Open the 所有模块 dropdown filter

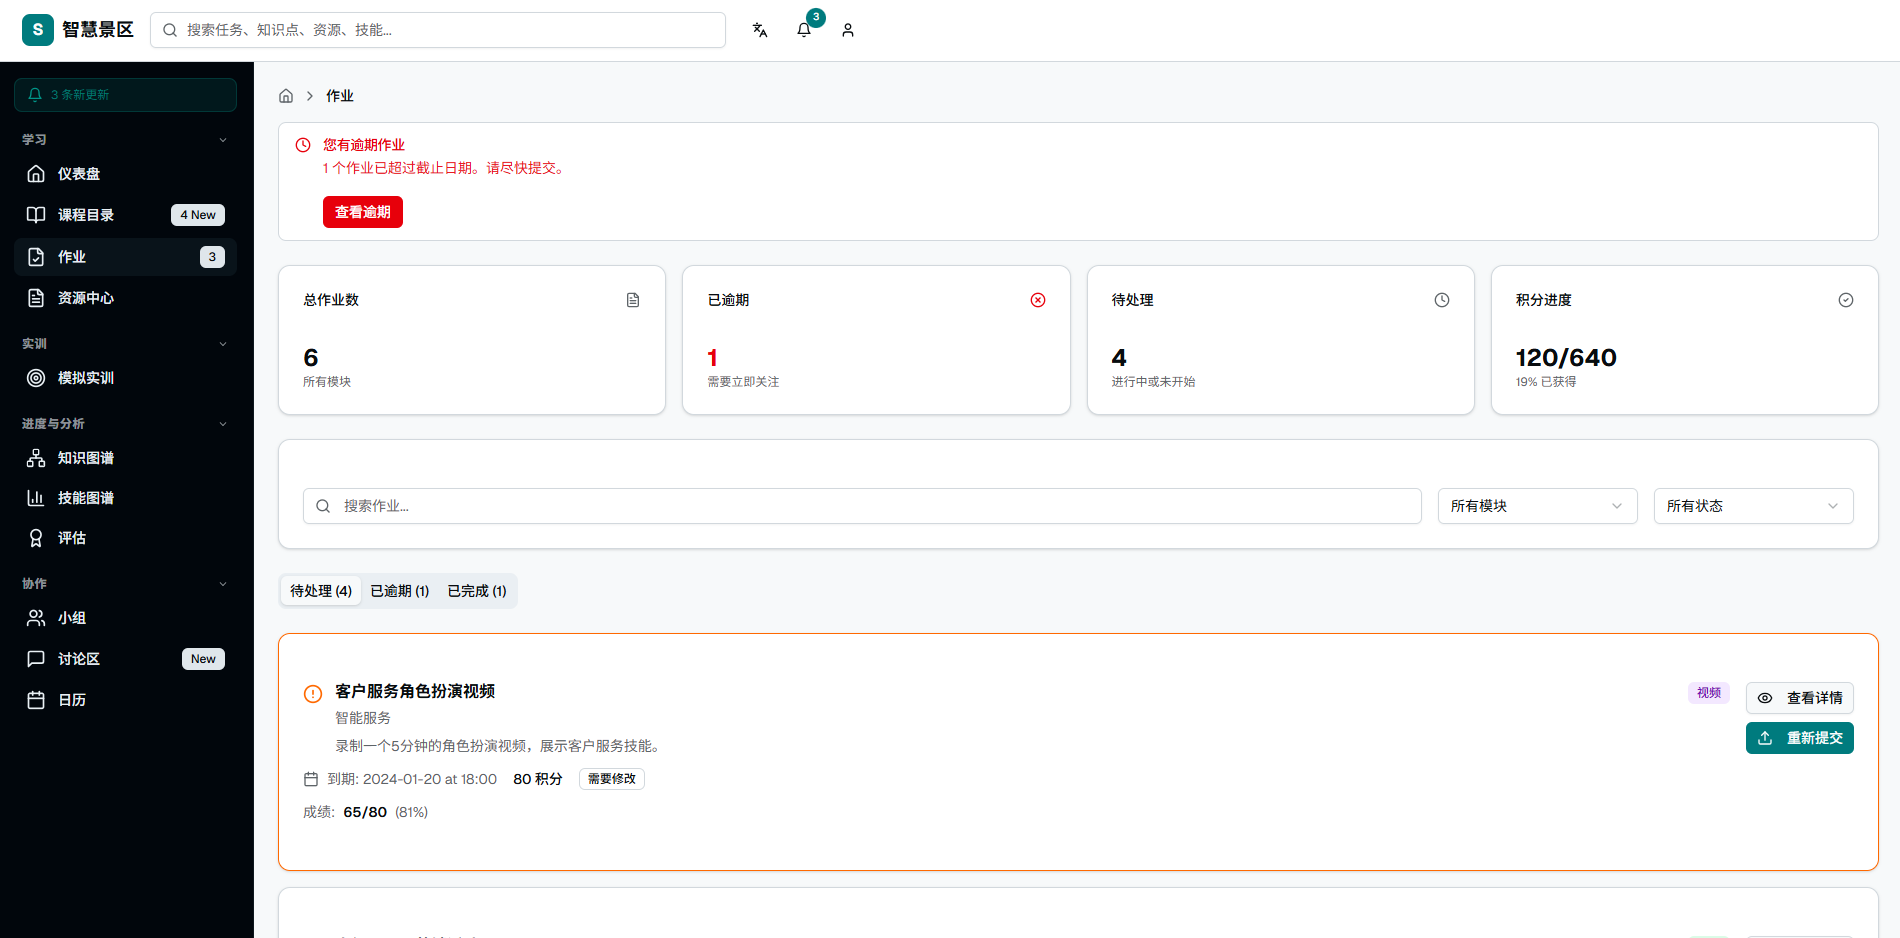(1537, 506)
